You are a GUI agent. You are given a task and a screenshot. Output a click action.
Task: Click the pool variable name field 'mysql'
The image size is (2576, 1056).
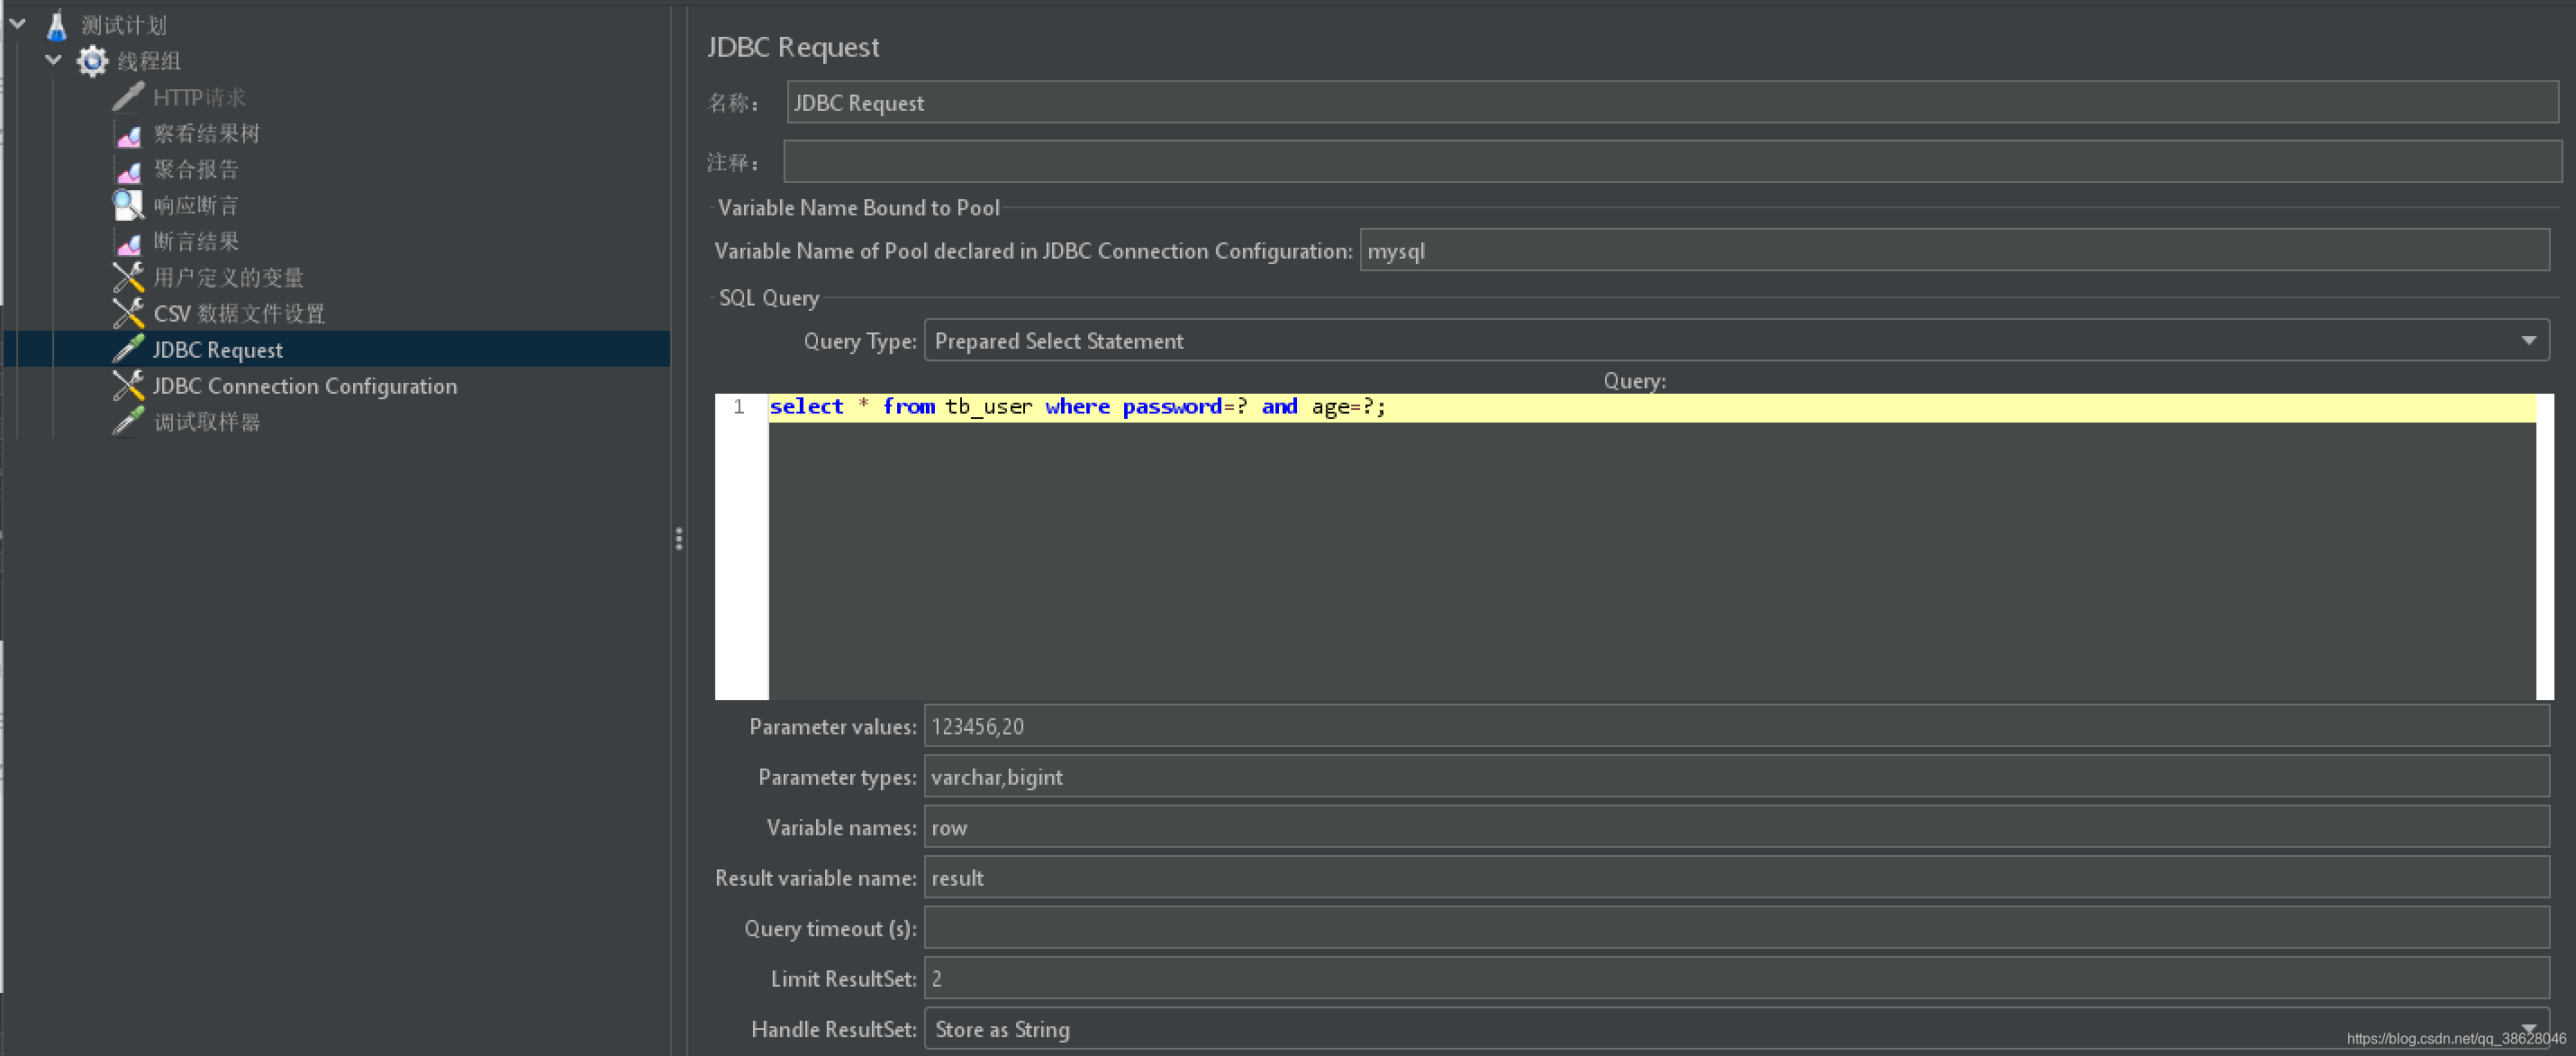[x=1954, y=250]
